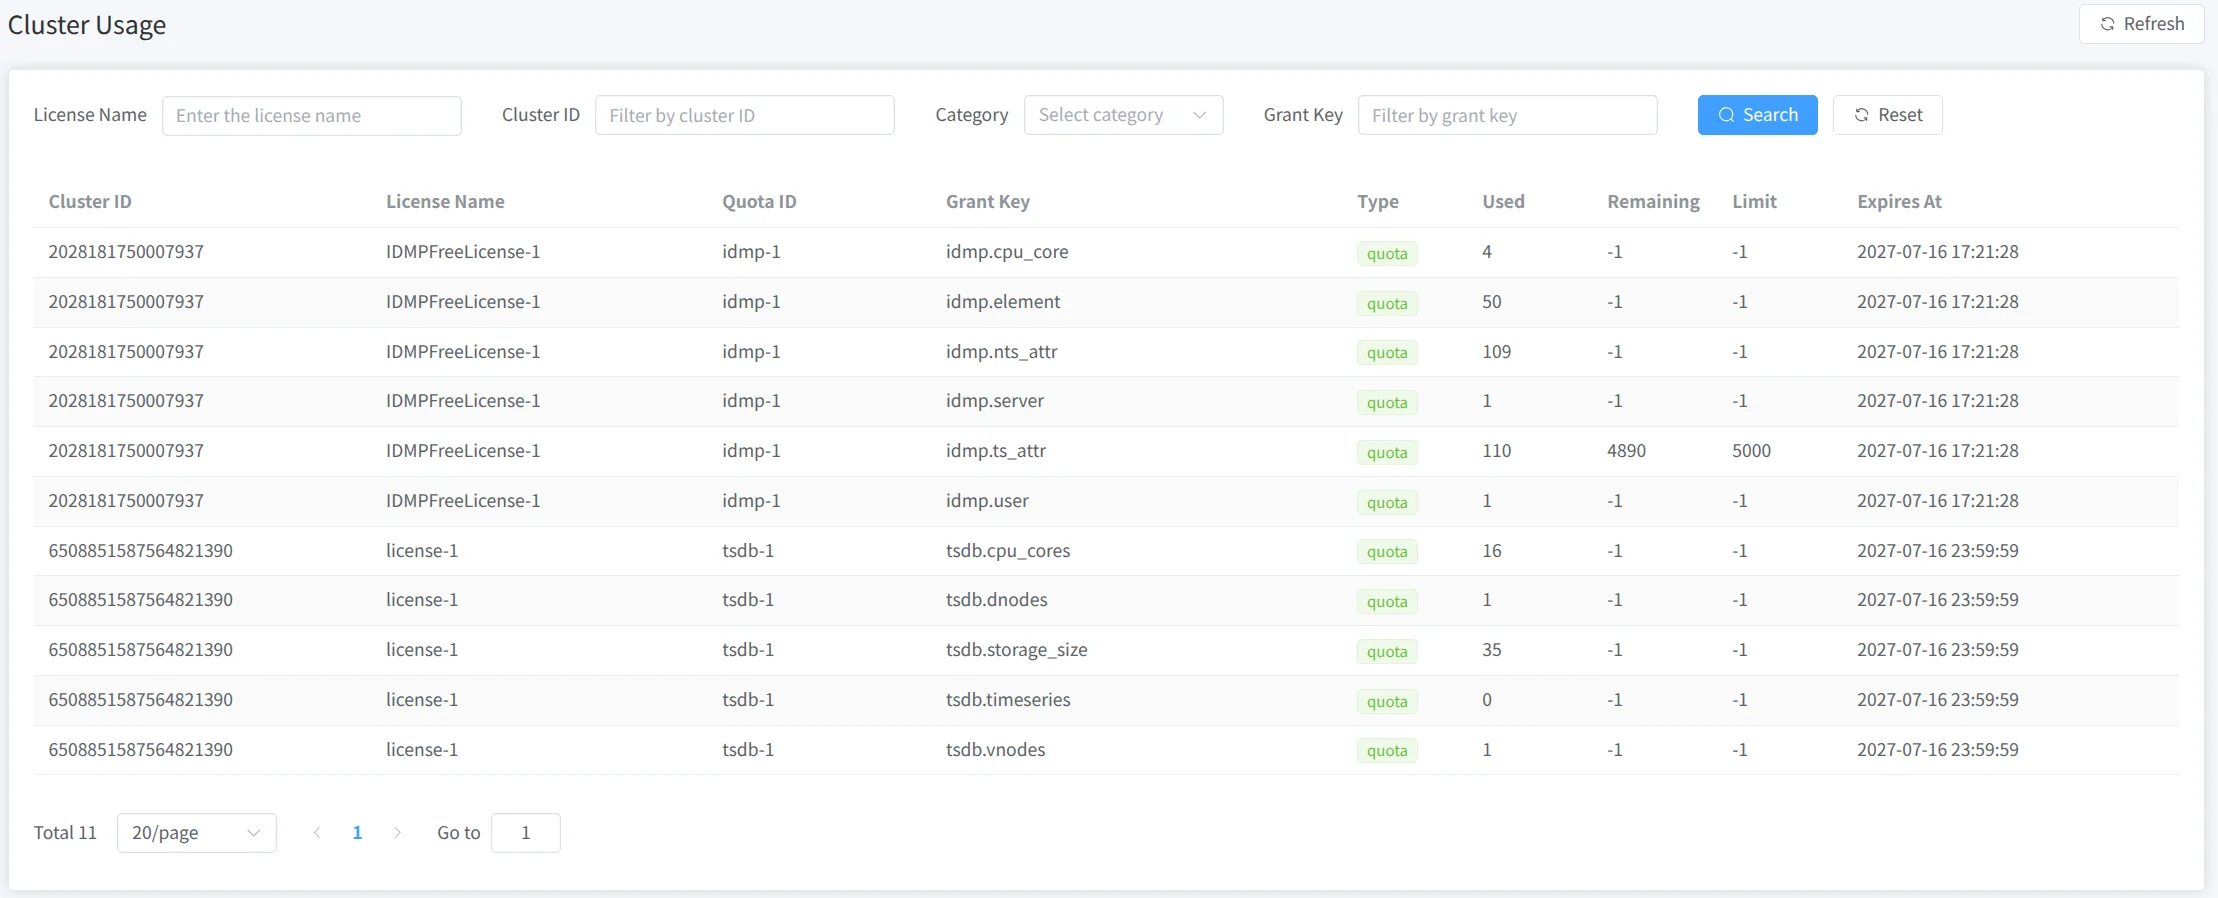Click the used value 35
The width and height of the screenshot is (2218, 898).
1491,650
